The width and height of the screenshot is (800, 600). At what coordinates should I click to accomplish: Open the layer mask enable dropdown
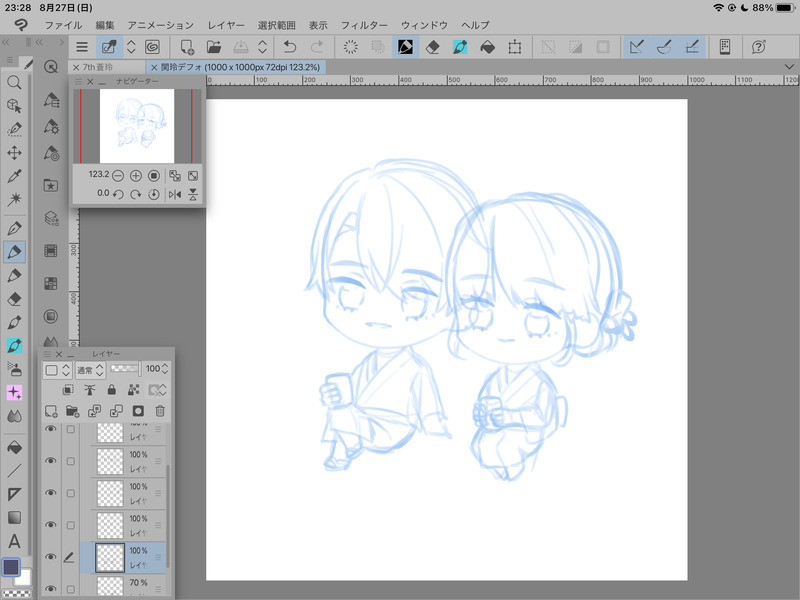click(158, 390)
